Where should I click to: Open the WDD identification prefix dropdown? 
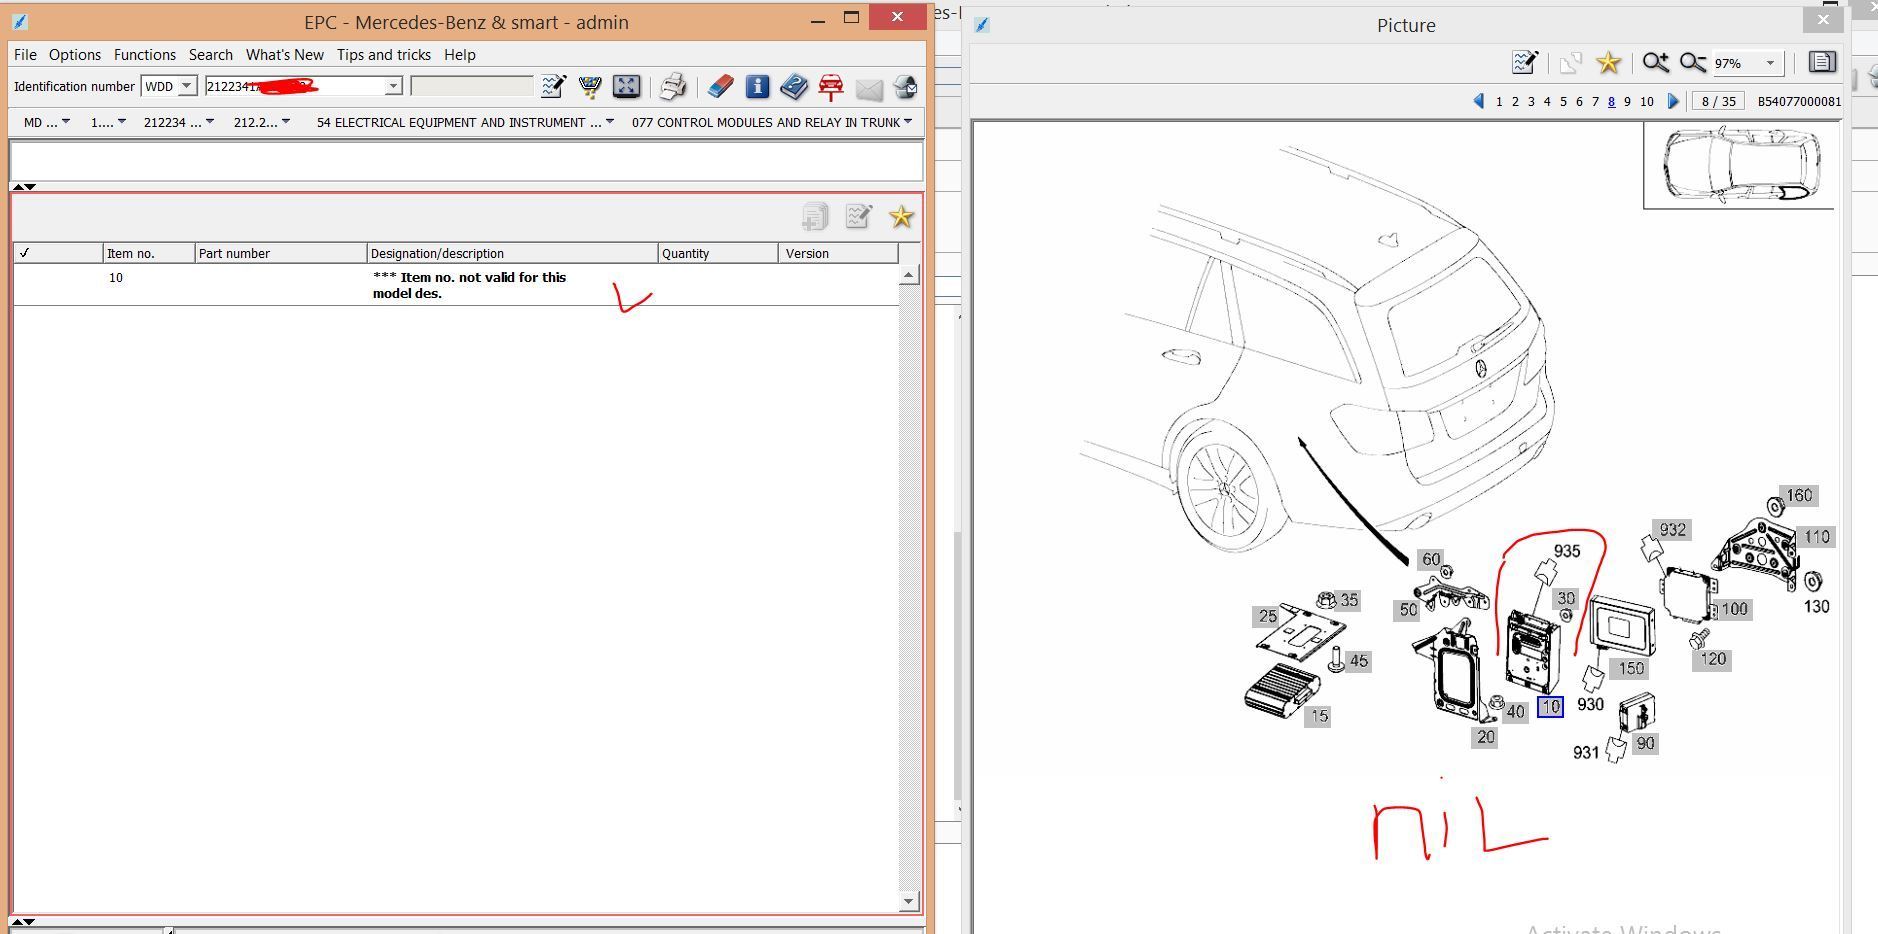[186, 87]
